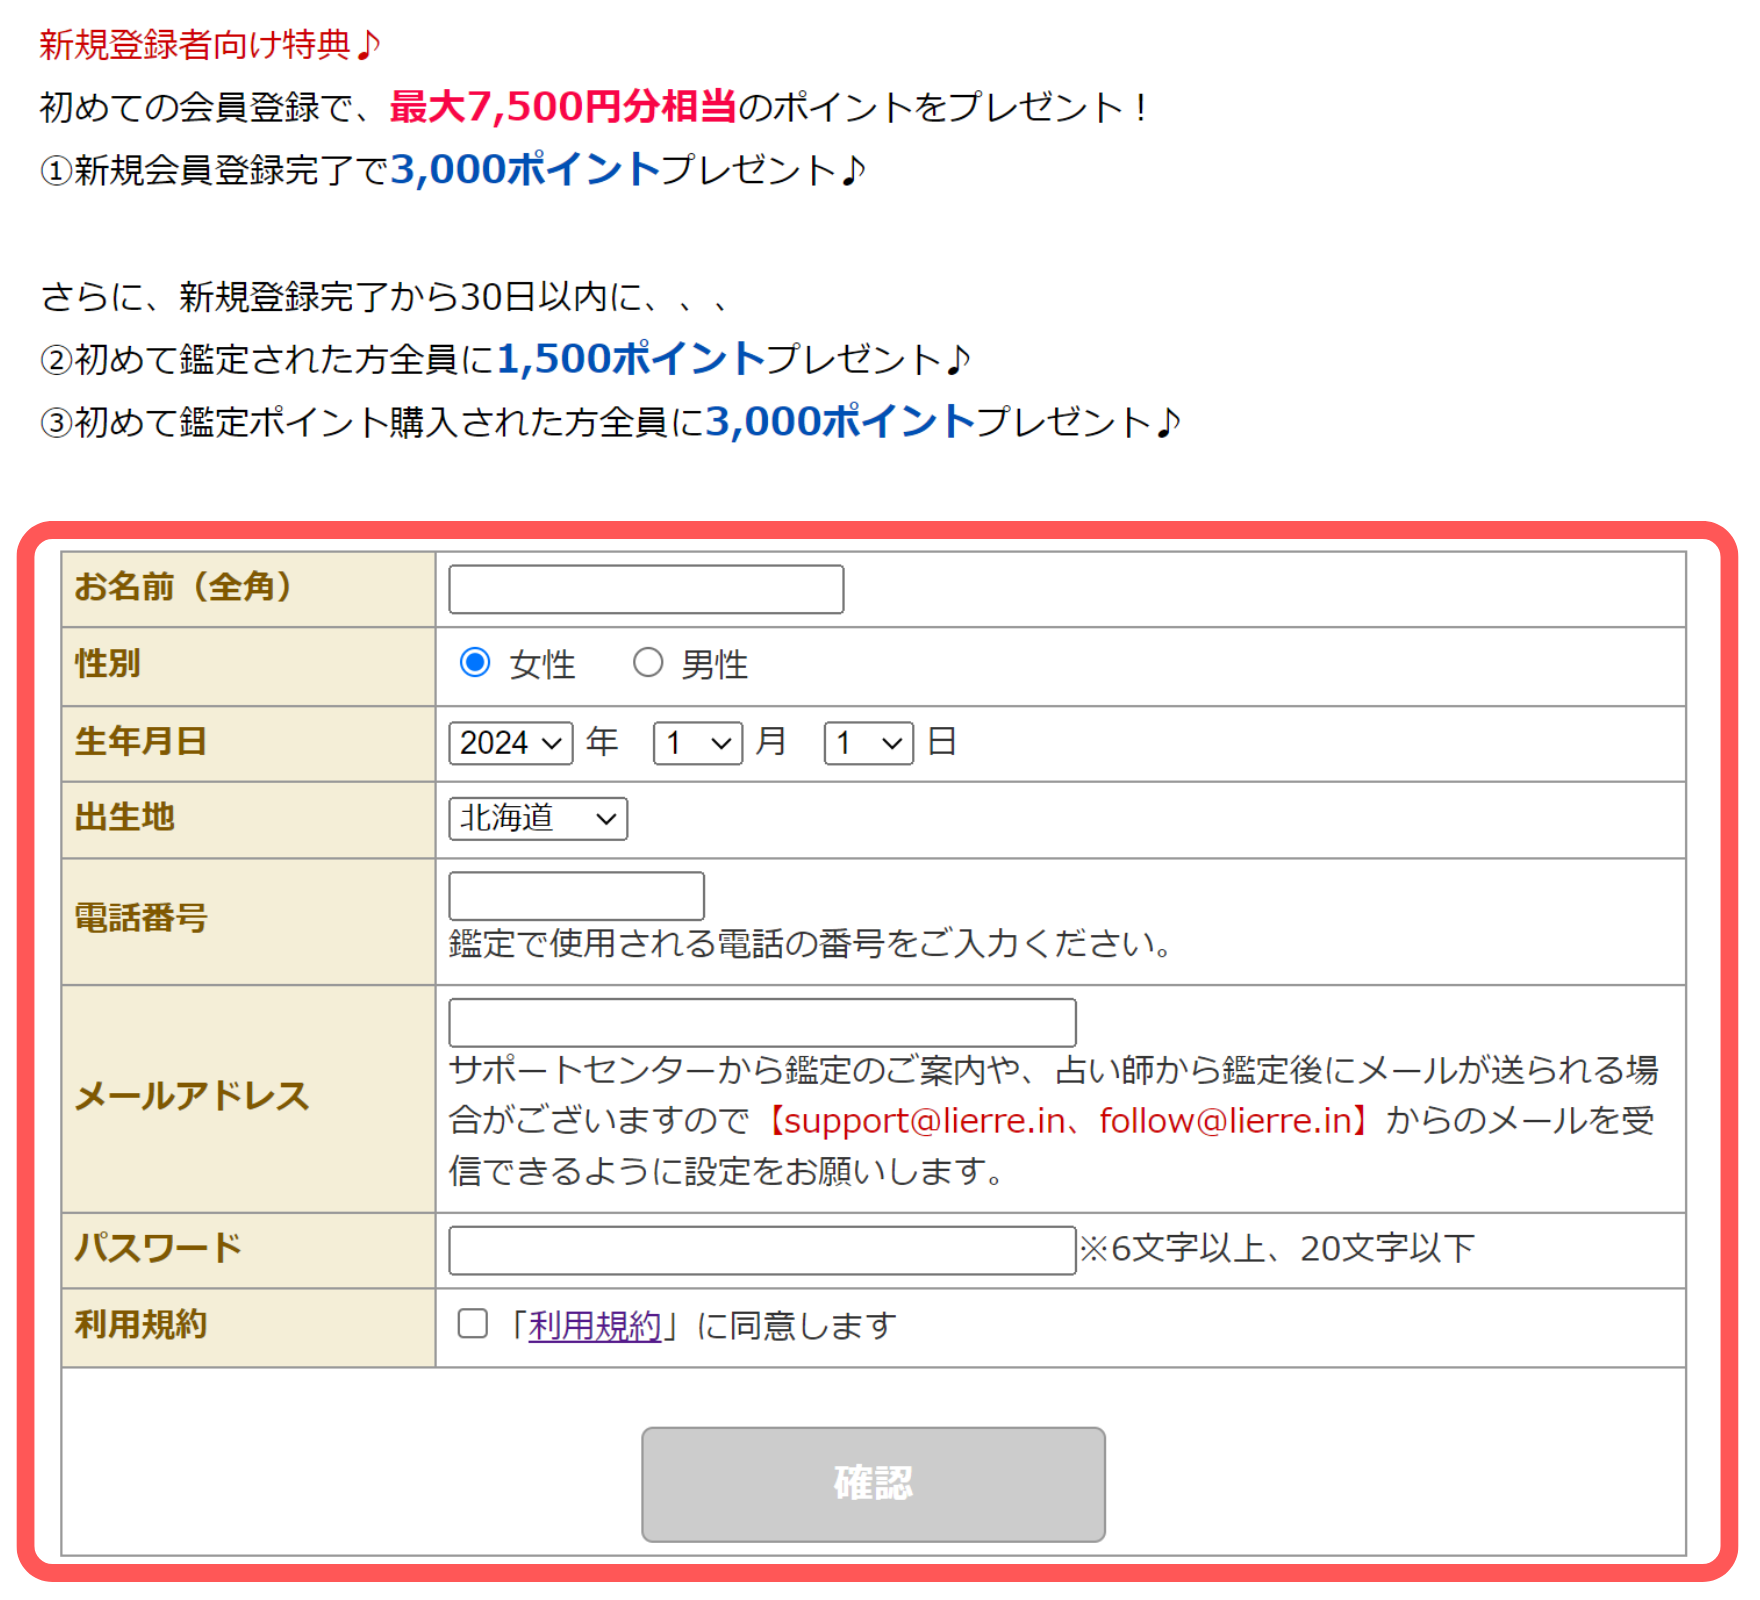Click the 男性 label text
This screenshot has height=1600, width=1760.
pyautogui.click(x=714, y=665)
